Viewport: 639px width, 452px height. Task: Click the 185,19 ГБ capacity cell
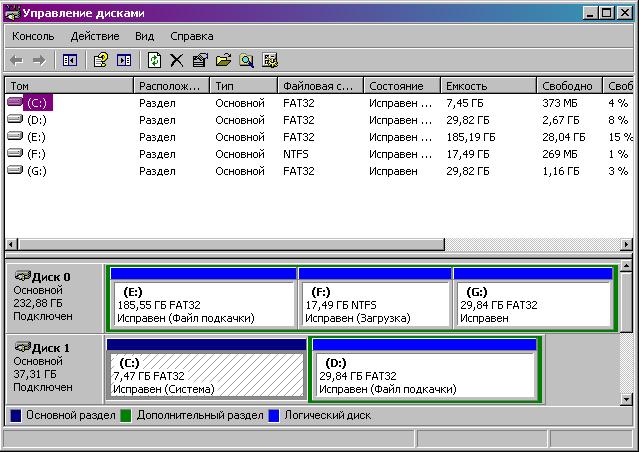[x=471, y=137]
